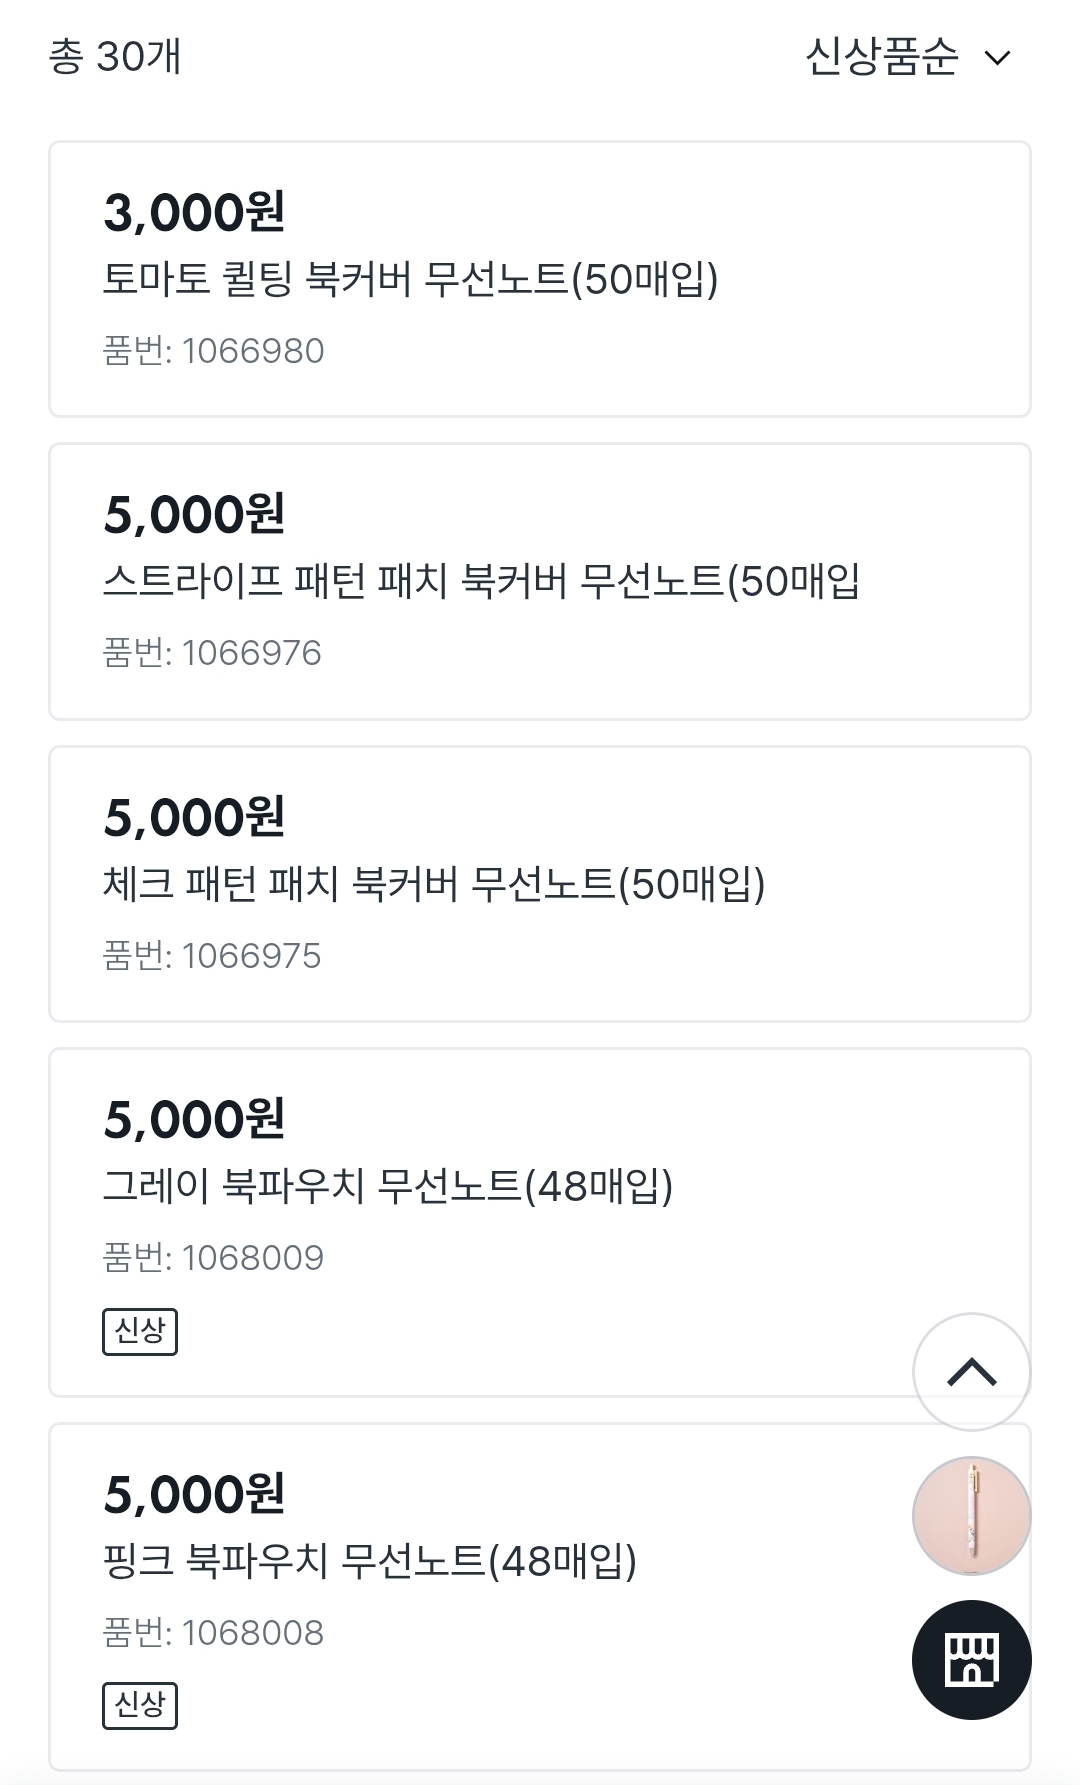The image size is (1080, 1785).
Task: Click product number 1066980
Action: [x=213, y=351]
